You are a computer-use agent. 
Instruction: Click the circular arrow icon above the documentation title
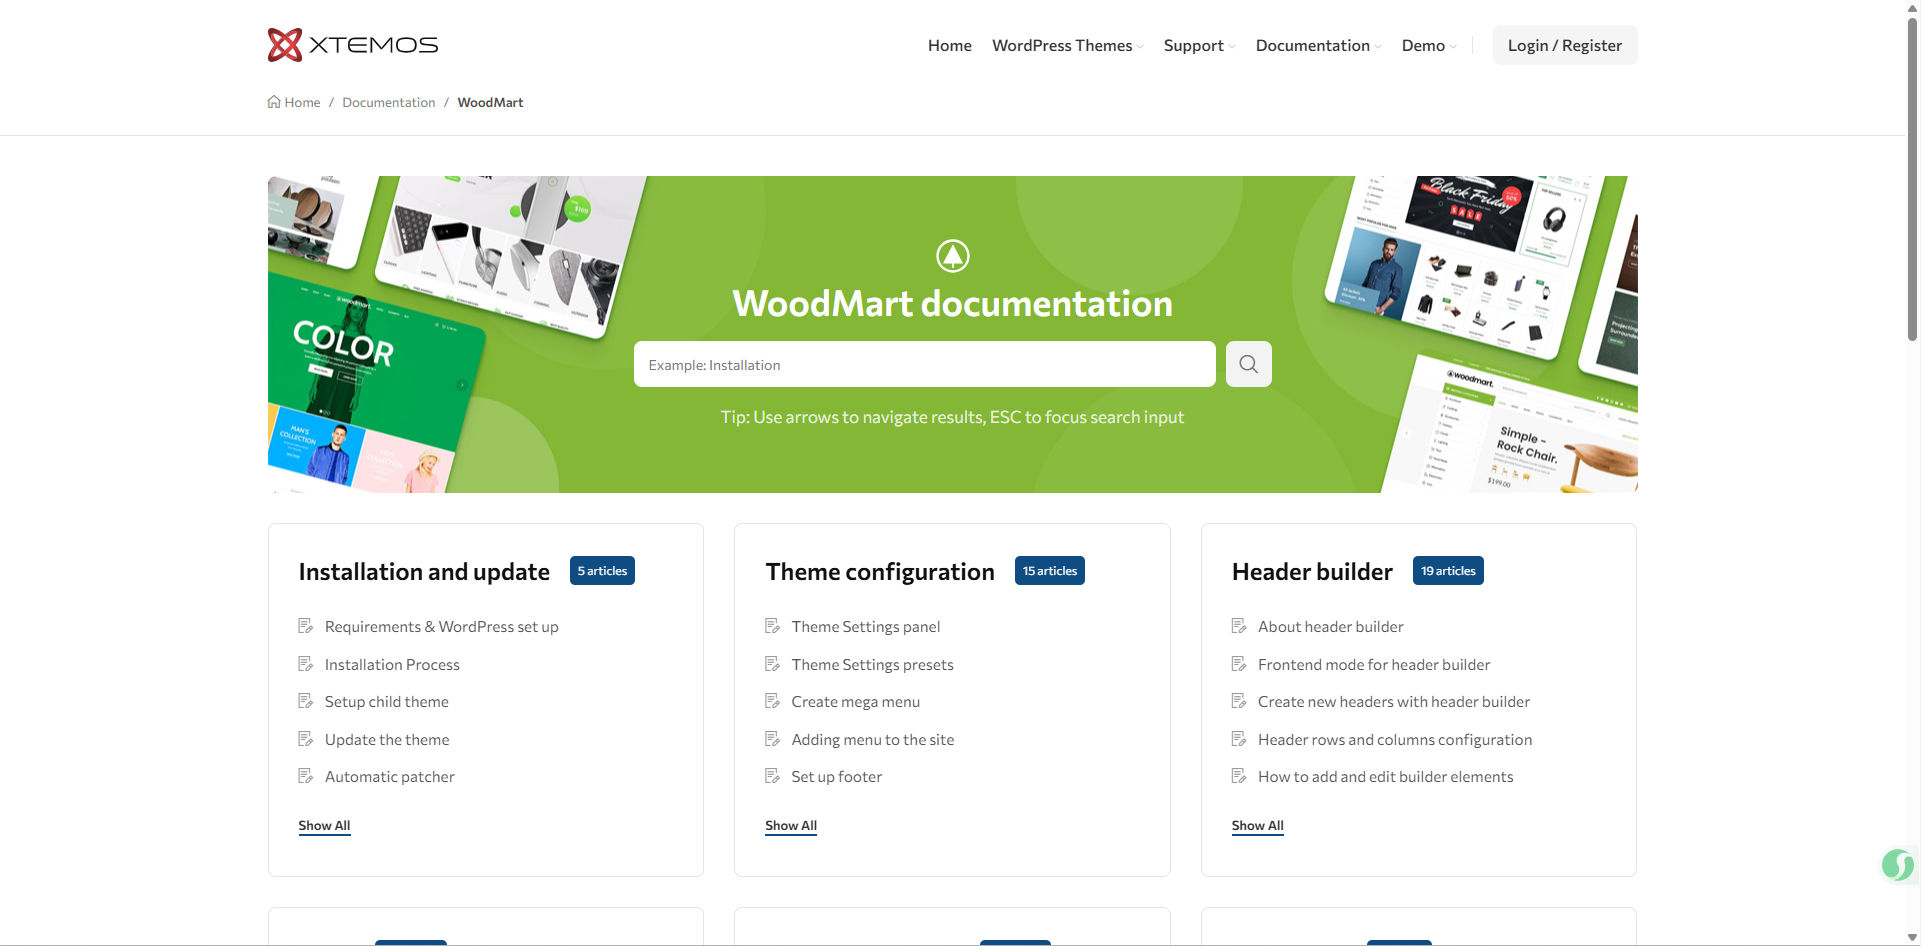pos(952,255)
